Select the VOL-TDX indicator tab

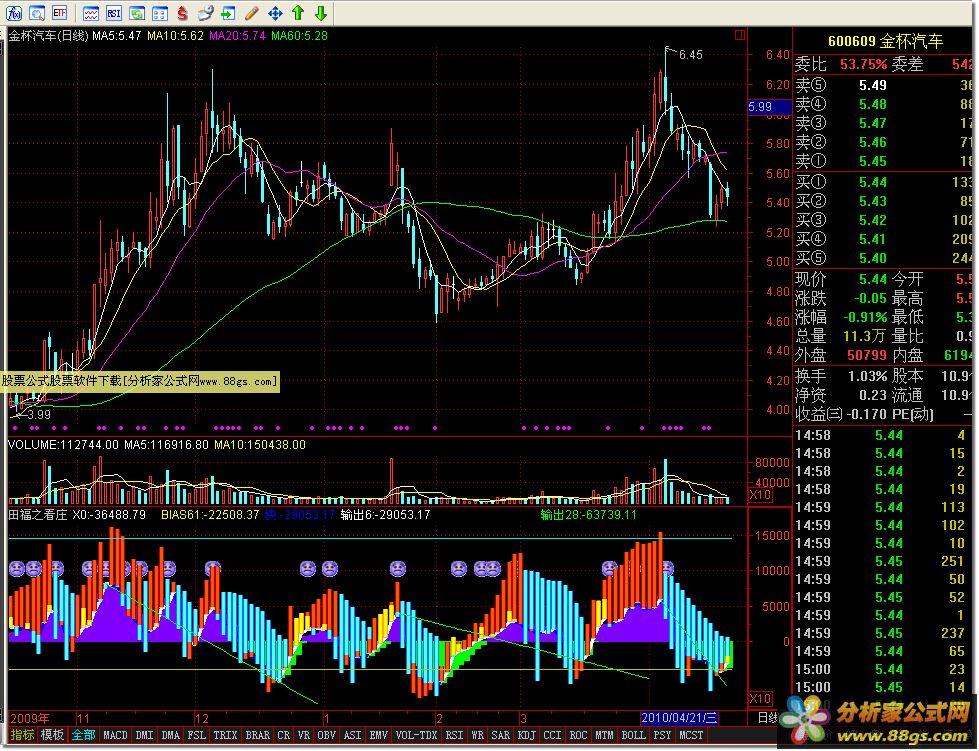point(416,735)
